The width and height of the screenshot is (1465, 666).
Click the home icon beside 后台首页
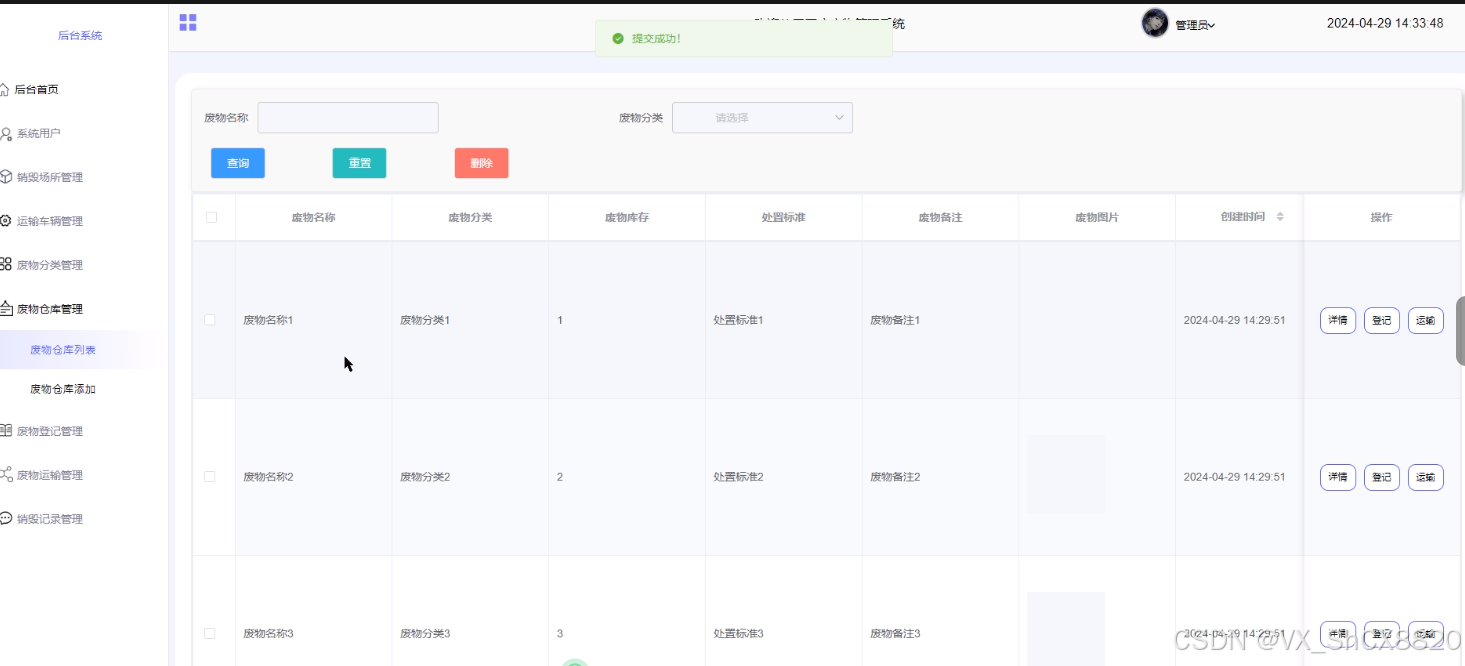pyautogui.click(x=5, y=89)
